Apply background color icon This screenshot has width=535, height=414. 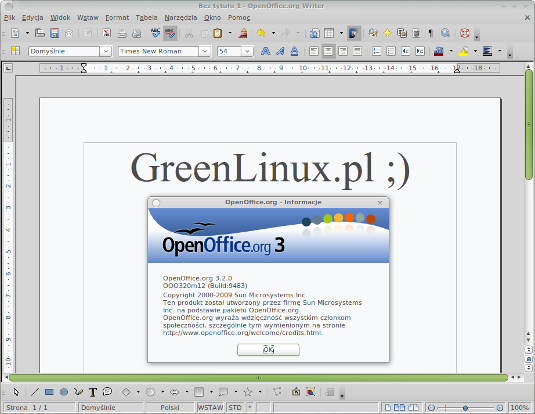tap(488, 51)
